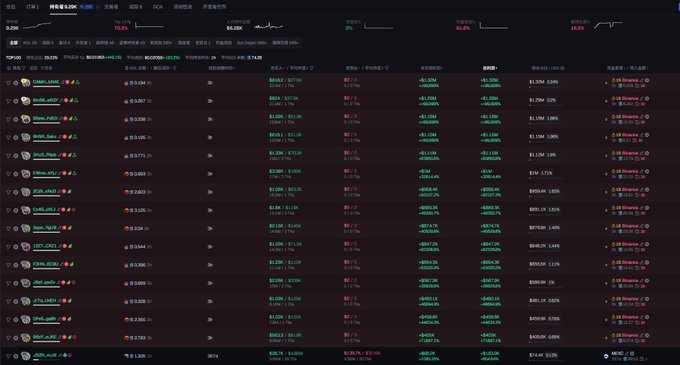Click the blue badge next to holders count tab
Viewport: 680px width, 365px height.
point(86,7)
